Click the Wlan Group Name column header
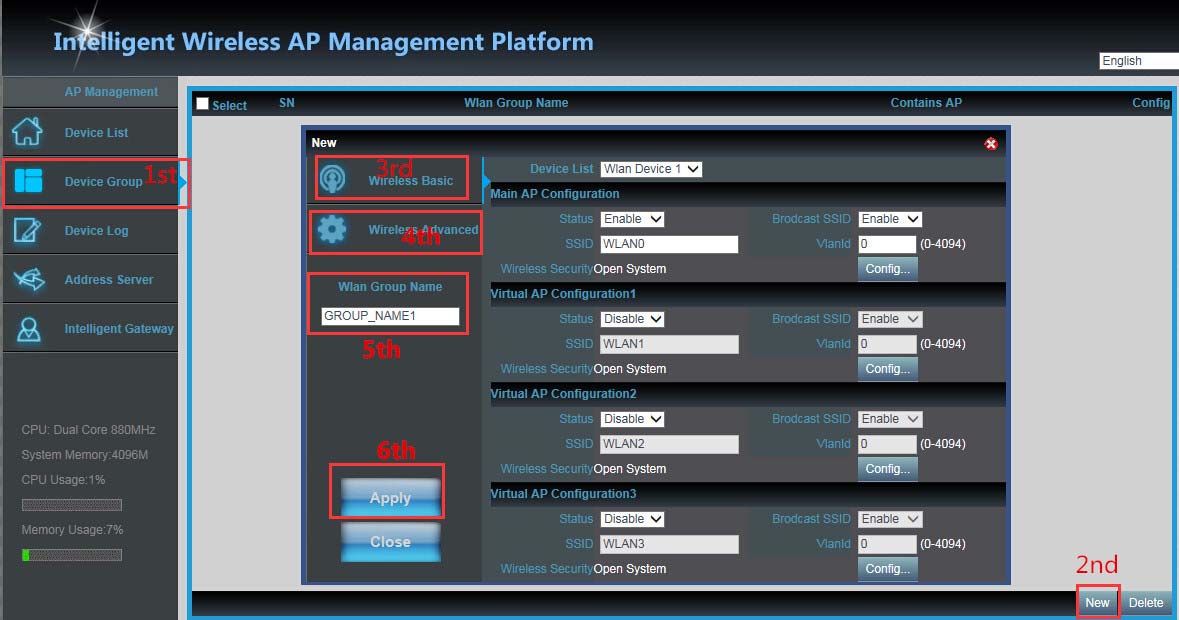The width and height of the screenshot is (1179, 620). tap(516, 103)
